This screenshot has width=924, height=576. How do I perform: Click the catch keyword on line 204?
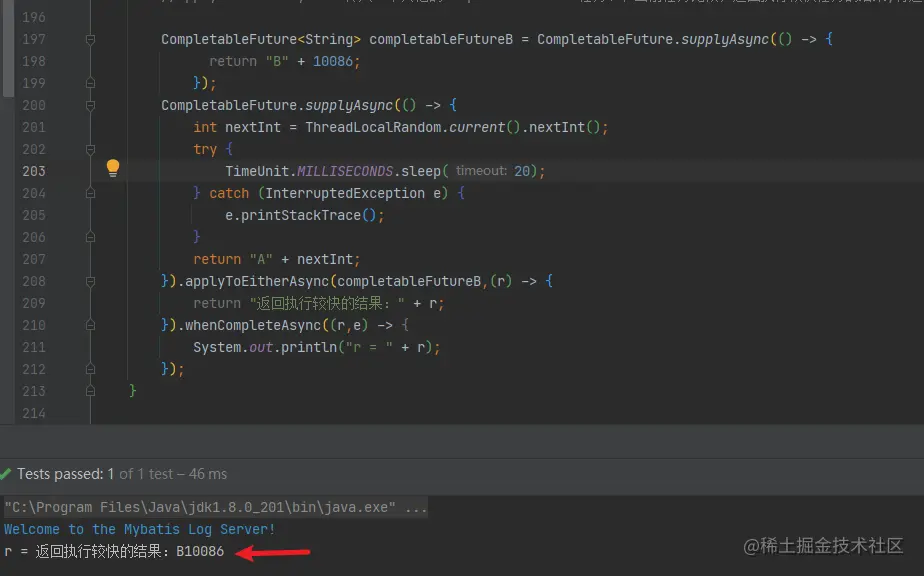click(229, 193)
